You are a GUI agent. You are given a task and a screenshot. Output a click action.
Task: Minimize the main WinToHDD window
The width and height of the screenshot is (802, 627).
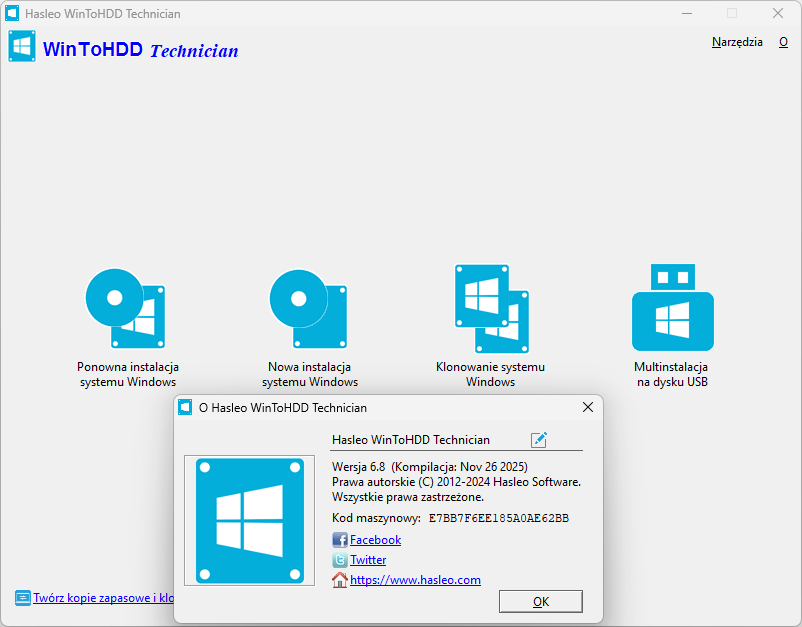pos(687,13)
